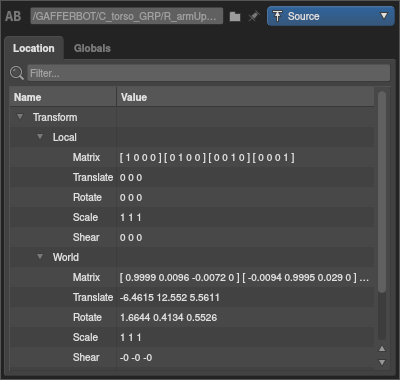Click World Matrix value starting 0.9999
The height and width of the screenshot is (380, 400).
pos(244,277)
